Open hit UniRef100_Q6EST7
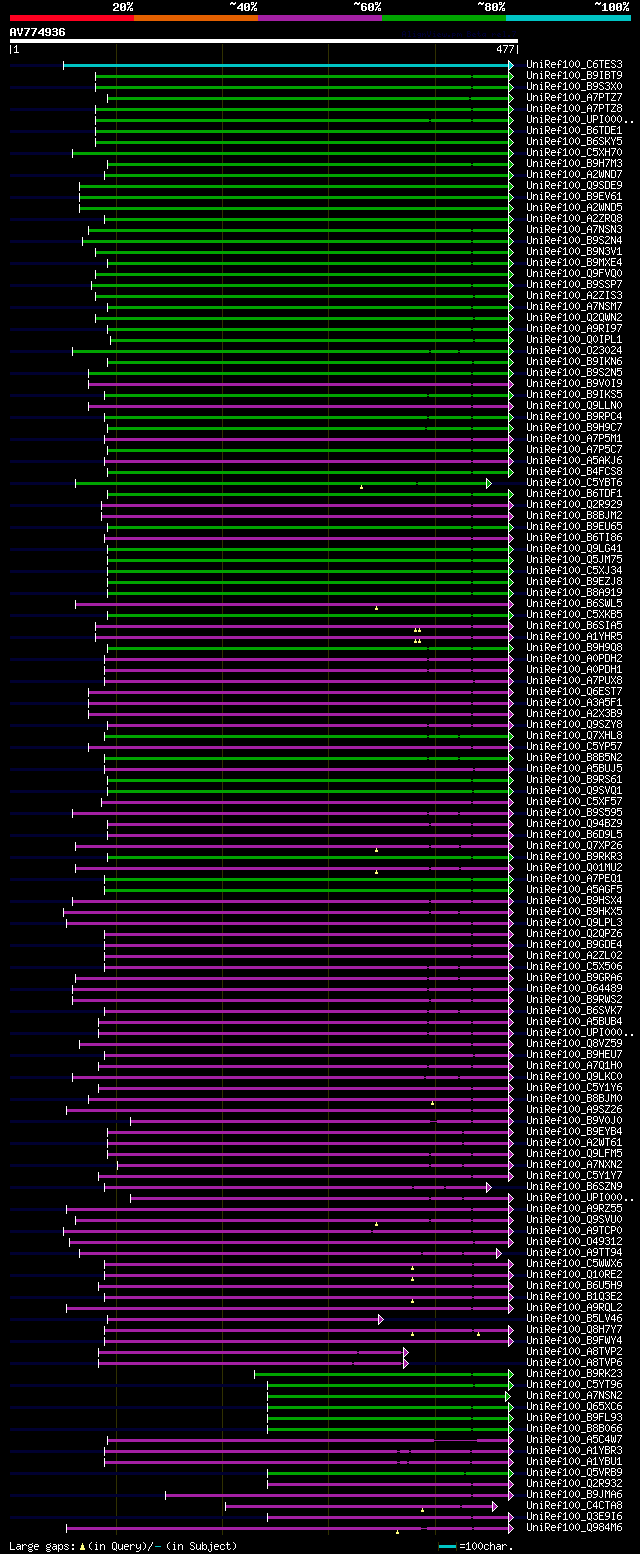Viewport: 640px width, 1554px height. tap(573, 692)
